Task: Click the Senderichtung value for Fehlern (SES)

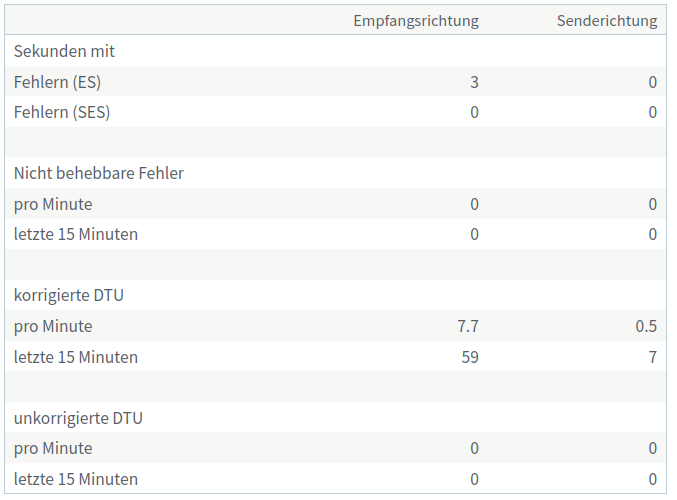Action: point(652,112)
